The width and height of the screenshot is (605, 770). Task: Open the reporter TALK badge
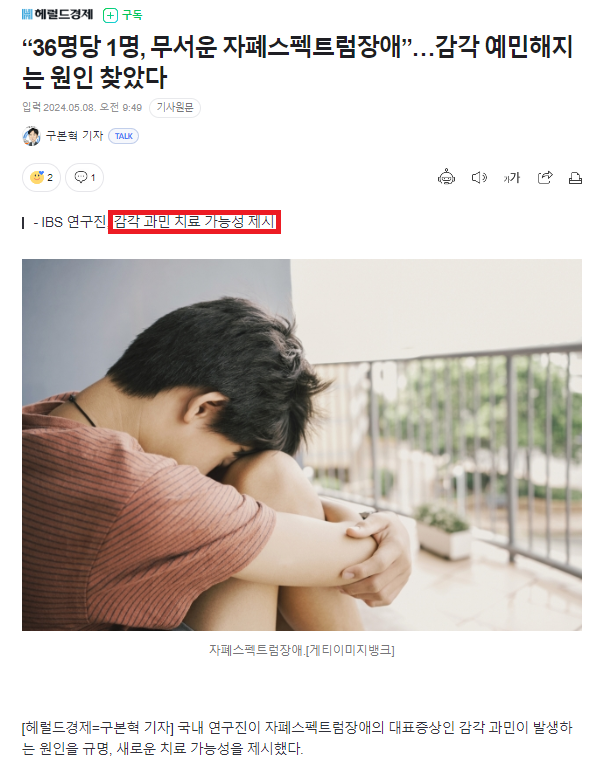[x=124, y=136]
